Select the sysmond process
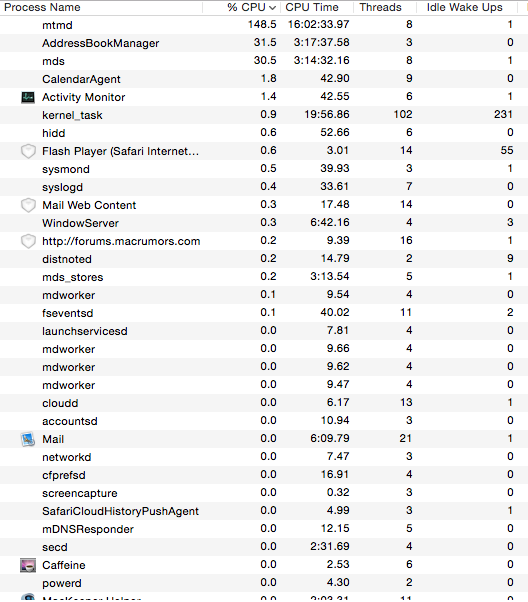528x602 pixels. (x=66, y=169)
